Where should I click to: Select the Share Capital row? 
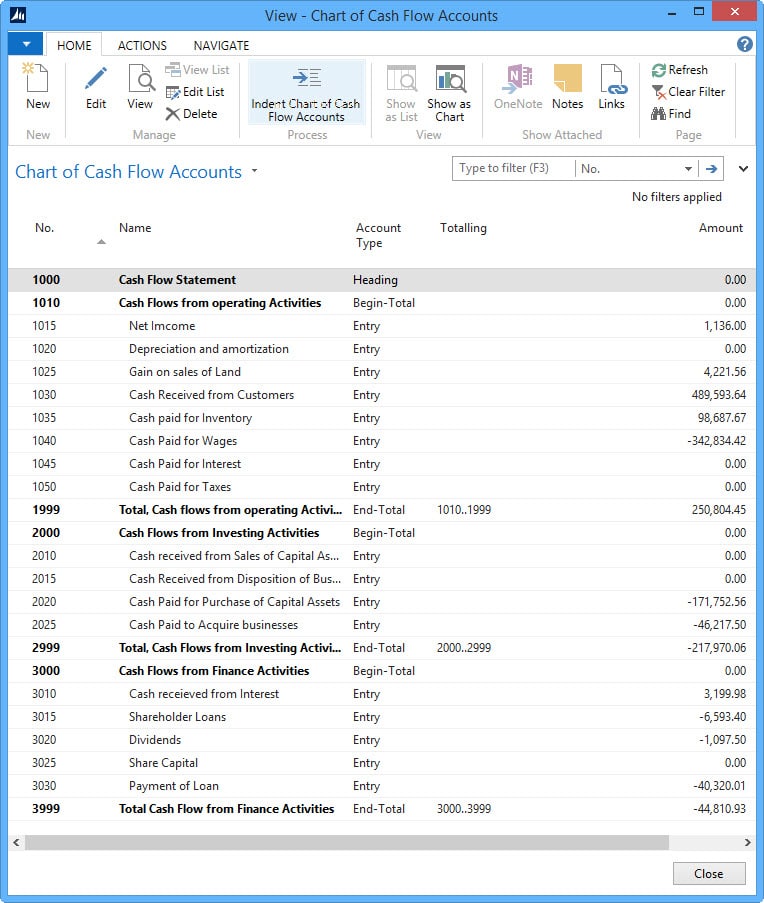pos(382,763)
